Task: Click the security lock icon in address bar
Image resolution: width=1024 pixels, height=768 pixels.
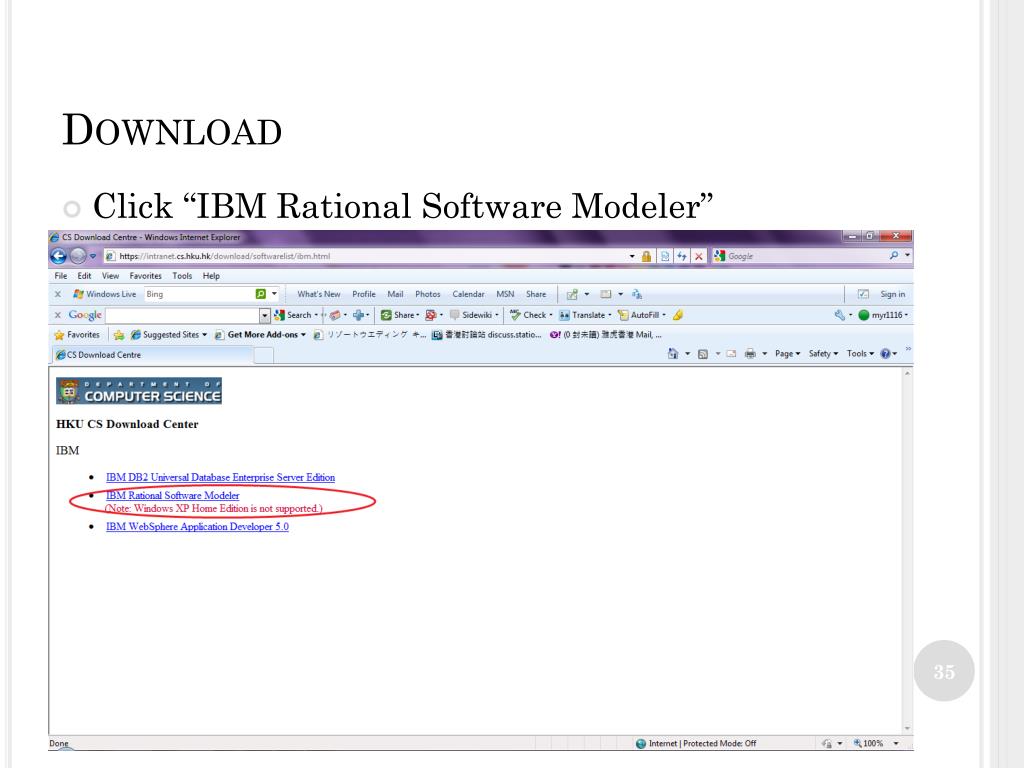Action: 647,256
